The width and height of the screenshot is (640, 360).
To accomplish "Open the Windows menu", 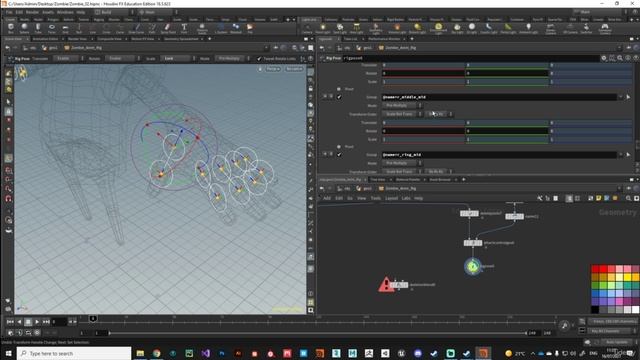I will click(x=65, y=12).
